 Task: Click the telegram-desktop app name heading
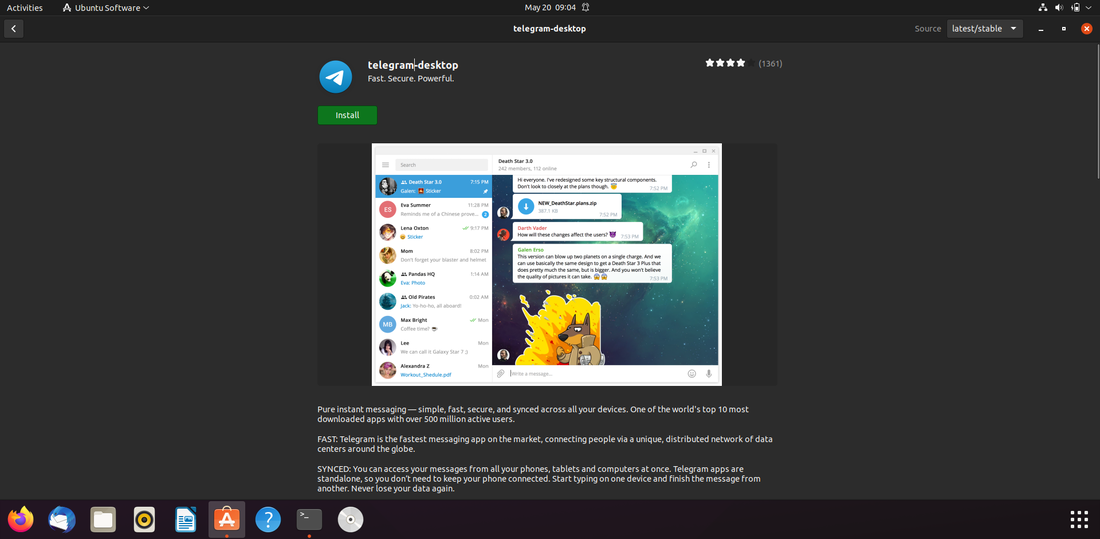click(413, 65)
